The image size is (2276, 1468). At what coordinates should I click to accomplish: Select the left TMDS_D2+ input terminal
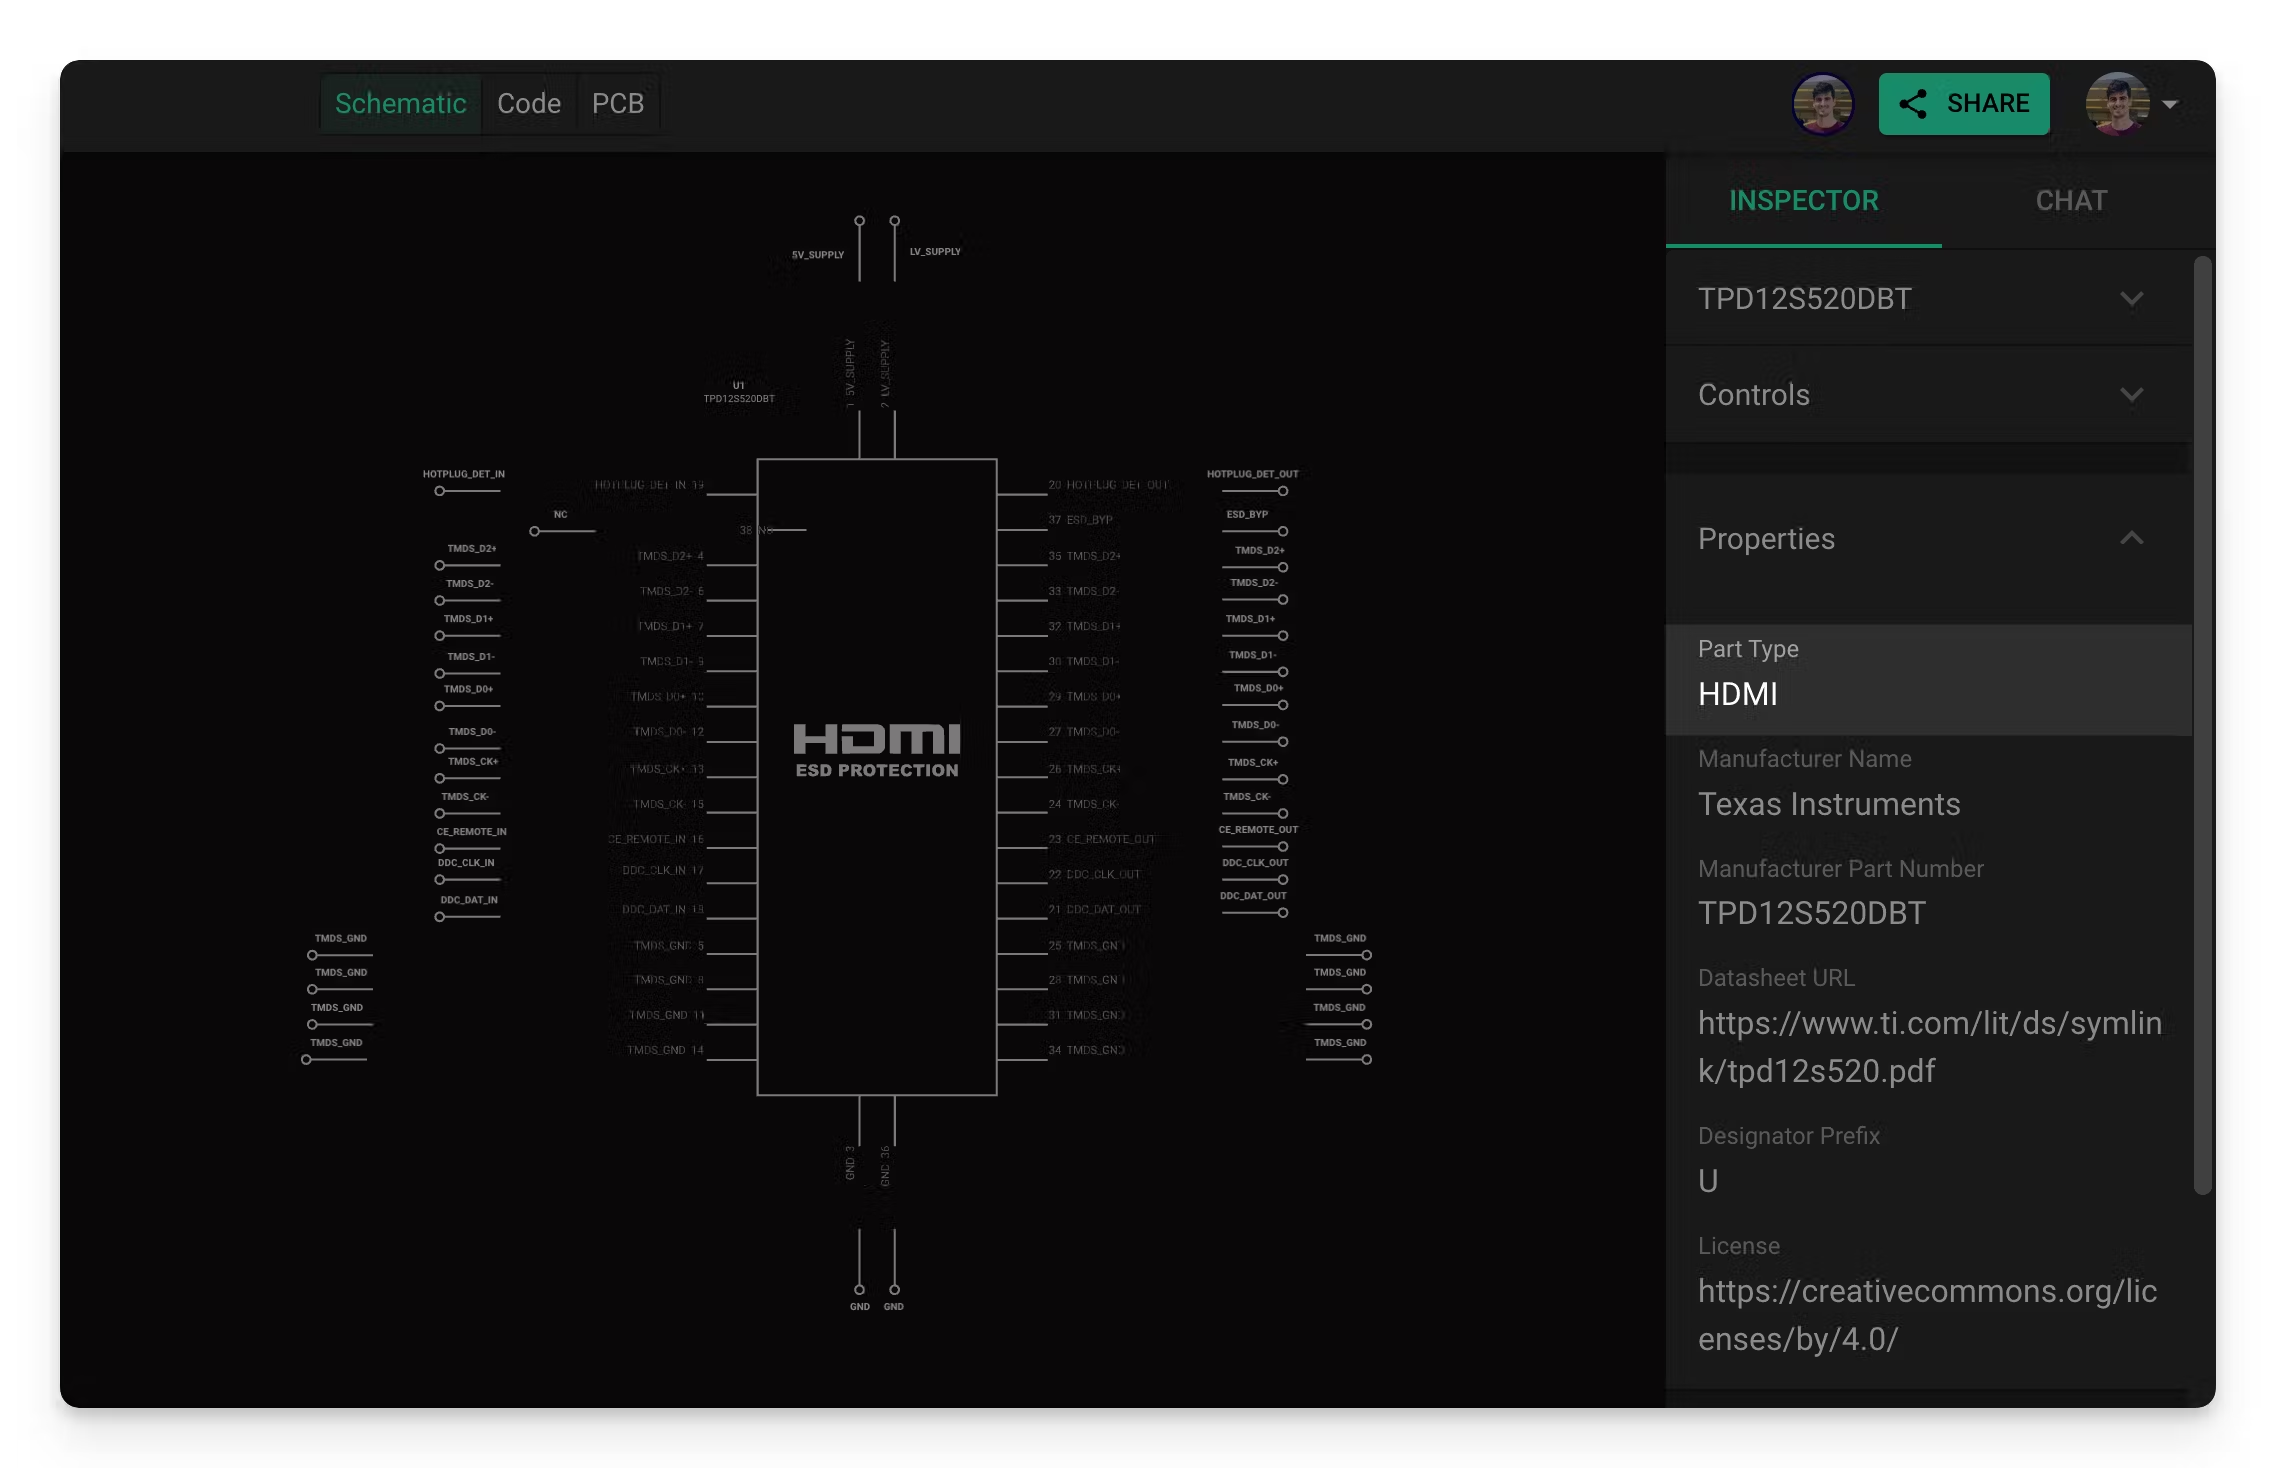pyautogui.click(x=468, y=557)
